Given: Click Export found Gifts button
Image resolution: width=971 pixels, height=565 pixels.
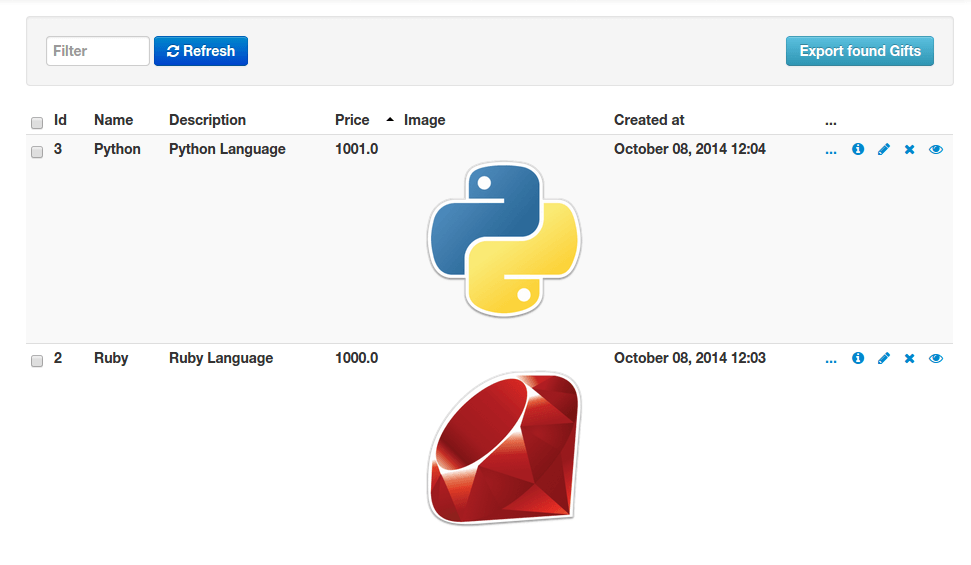Looking at the screenshot, I should [x=860, y=51].
